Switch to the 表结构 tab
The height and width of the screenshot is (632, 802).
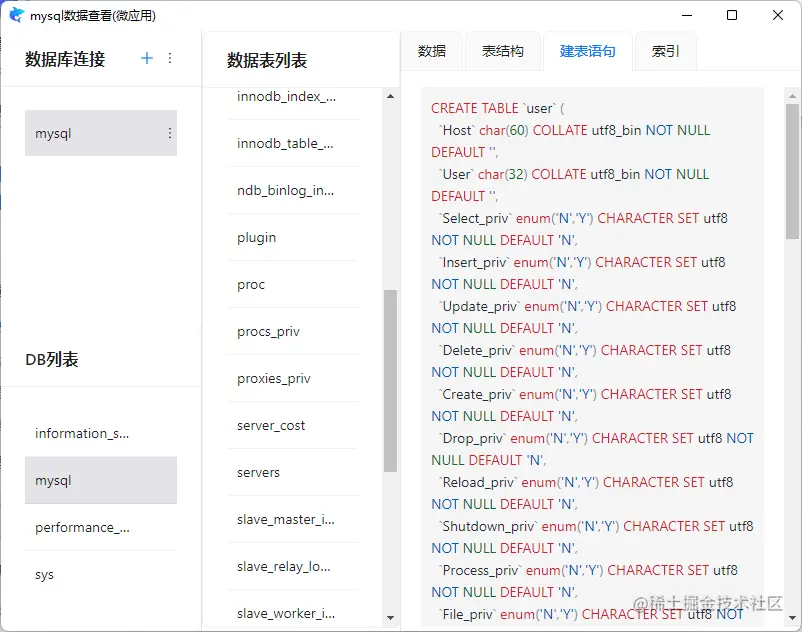coord(503,51)
